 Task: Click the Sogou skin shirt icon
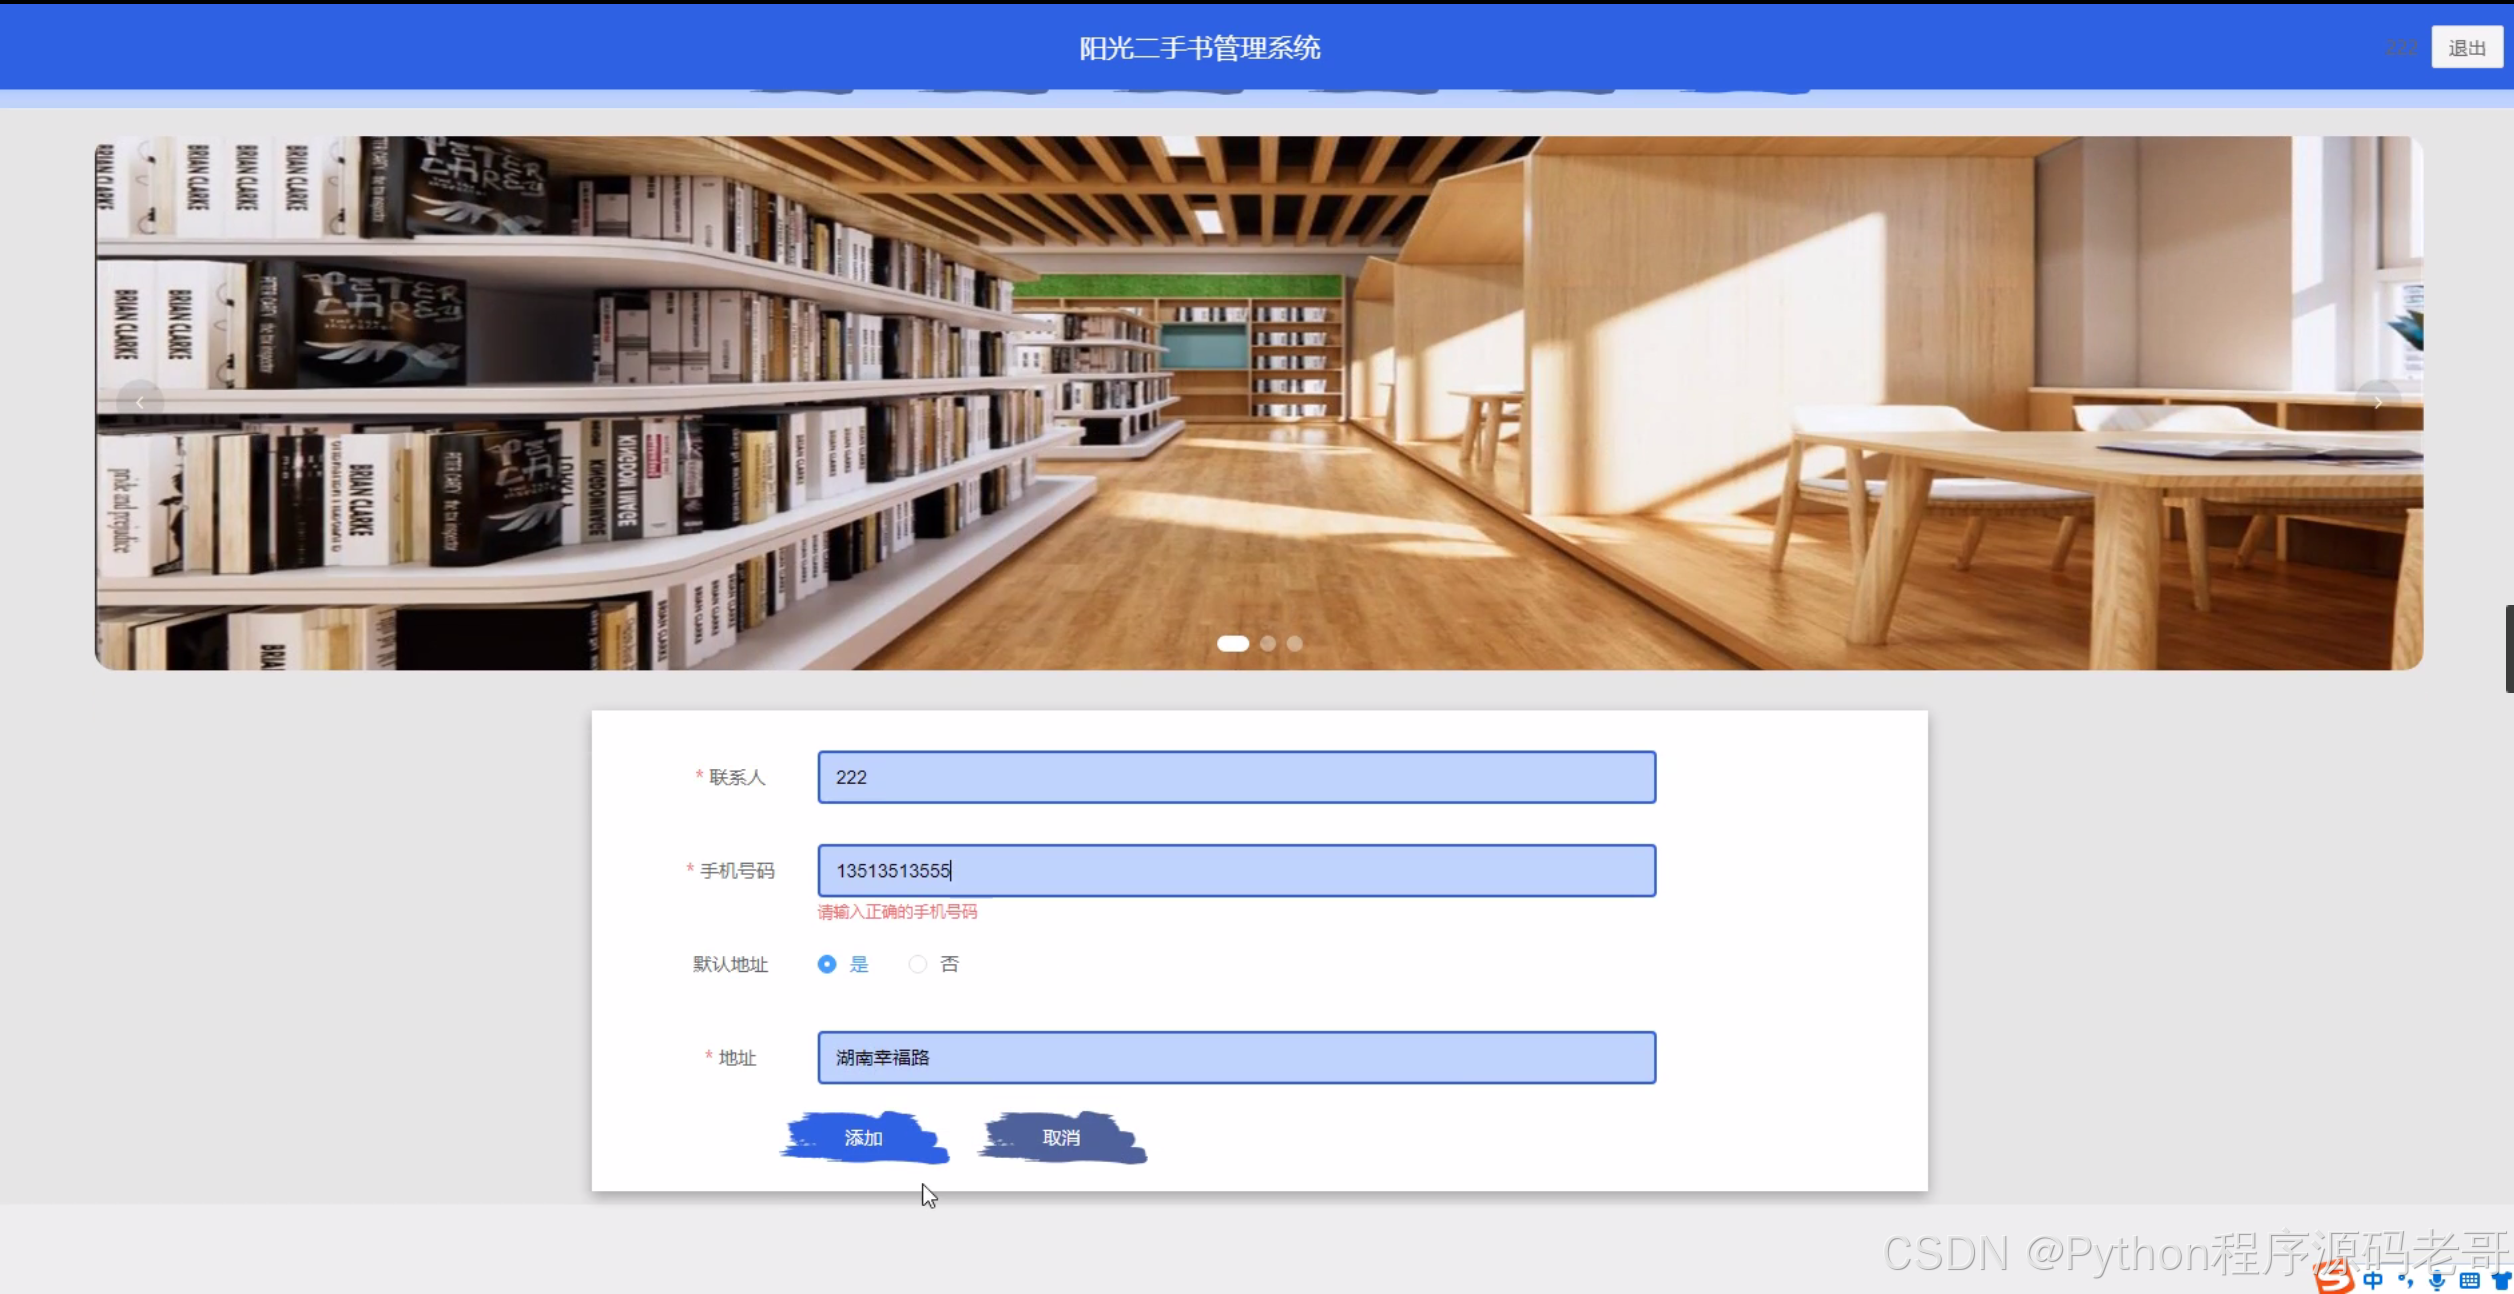point(2501,1280)
